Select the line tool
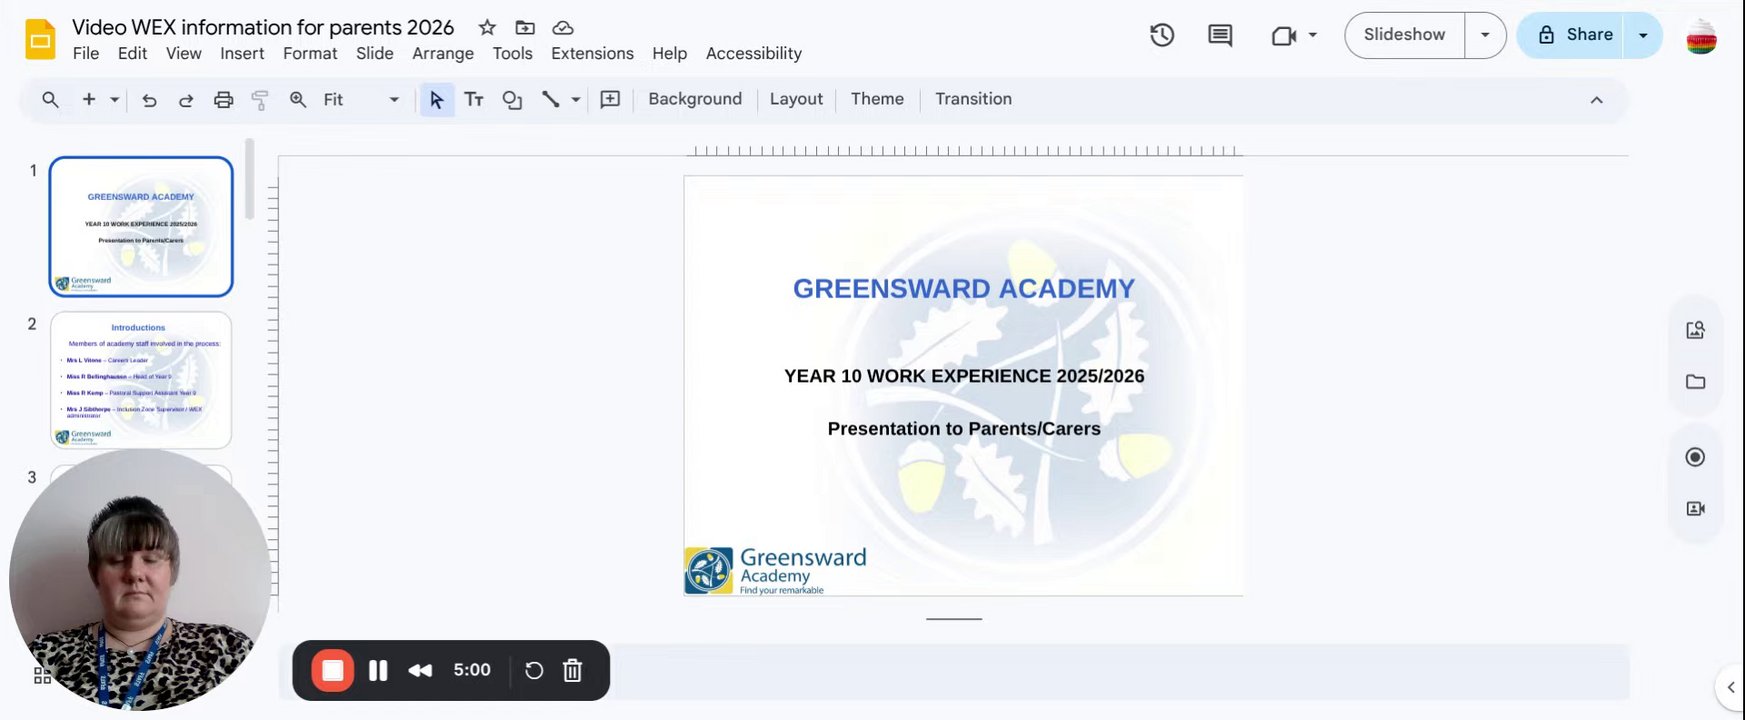 click(550, 99)
